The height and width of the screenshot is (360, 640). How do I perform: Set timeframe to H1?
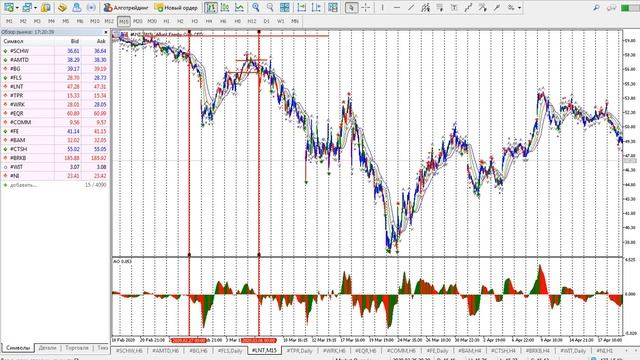[x=167, y=21]
